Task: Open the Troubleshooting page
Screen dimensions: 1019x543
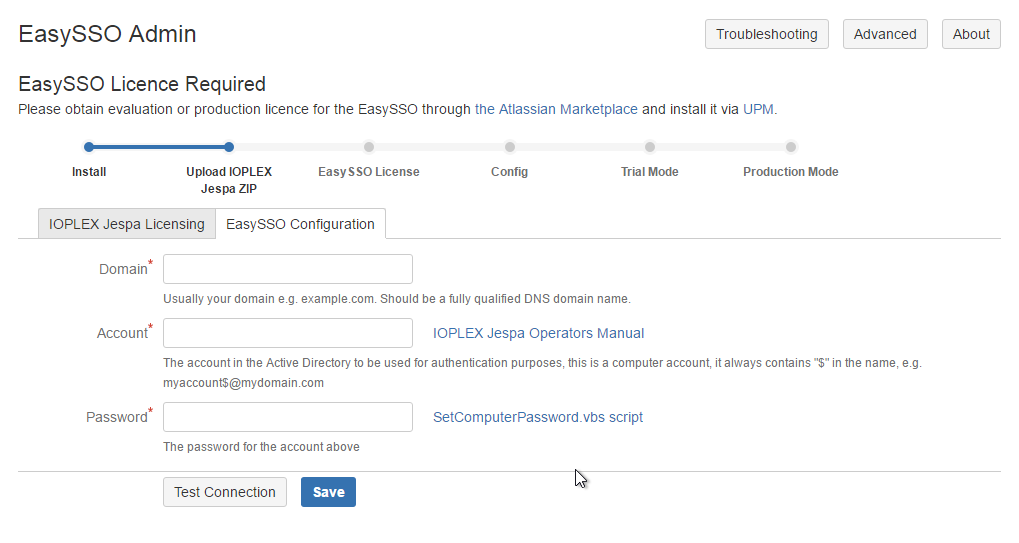Action: tap(767, 34)
